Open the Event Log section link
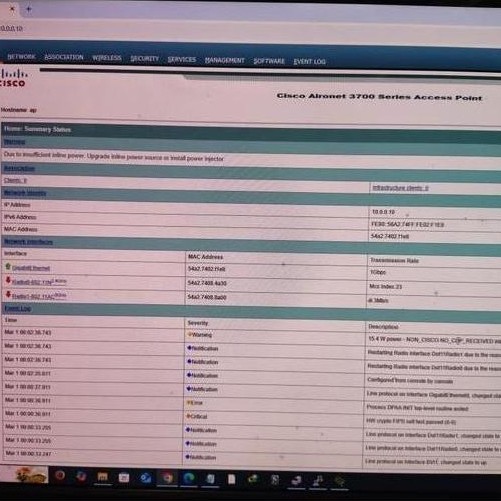This screenshot has height=501, width=501. 17,309
